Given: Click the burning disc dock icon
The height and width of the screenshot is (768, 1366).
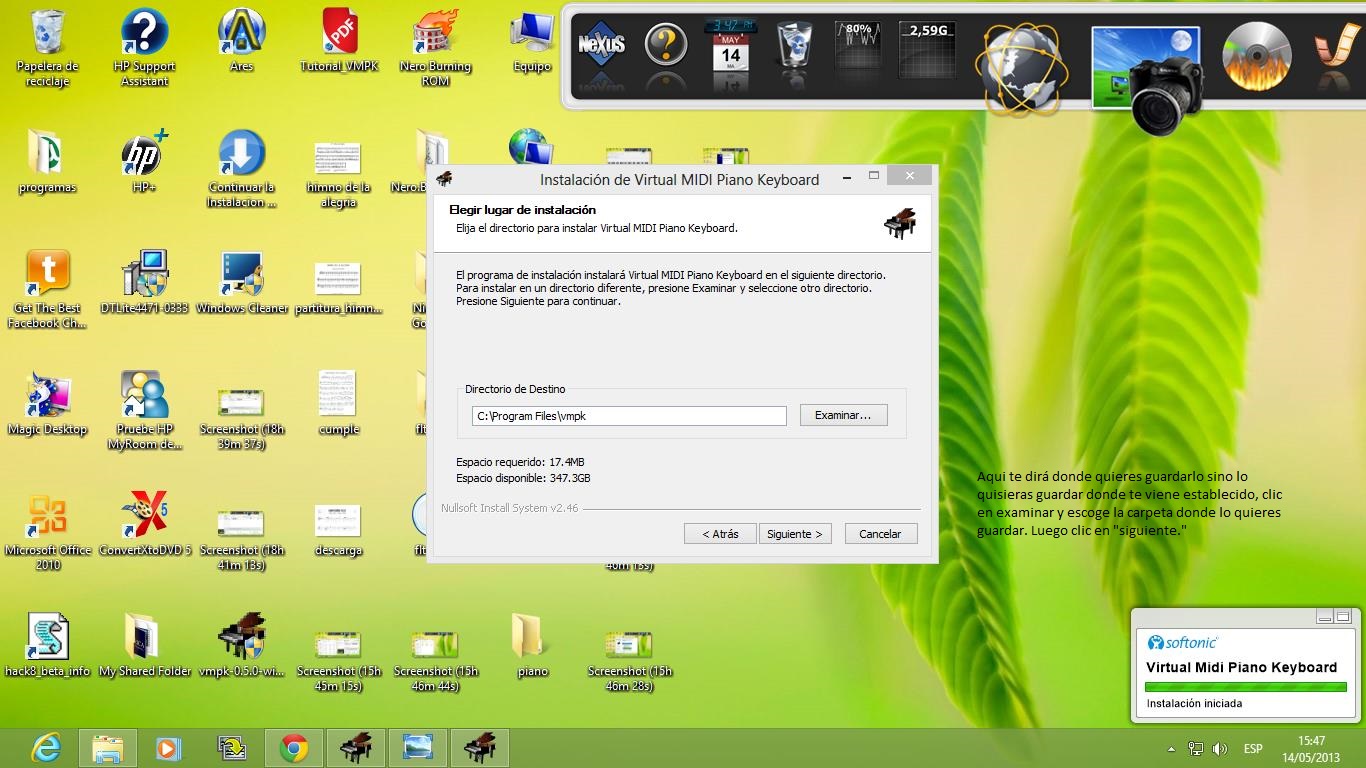Looking at the screenshot, I should click(x=1257, y=56).
